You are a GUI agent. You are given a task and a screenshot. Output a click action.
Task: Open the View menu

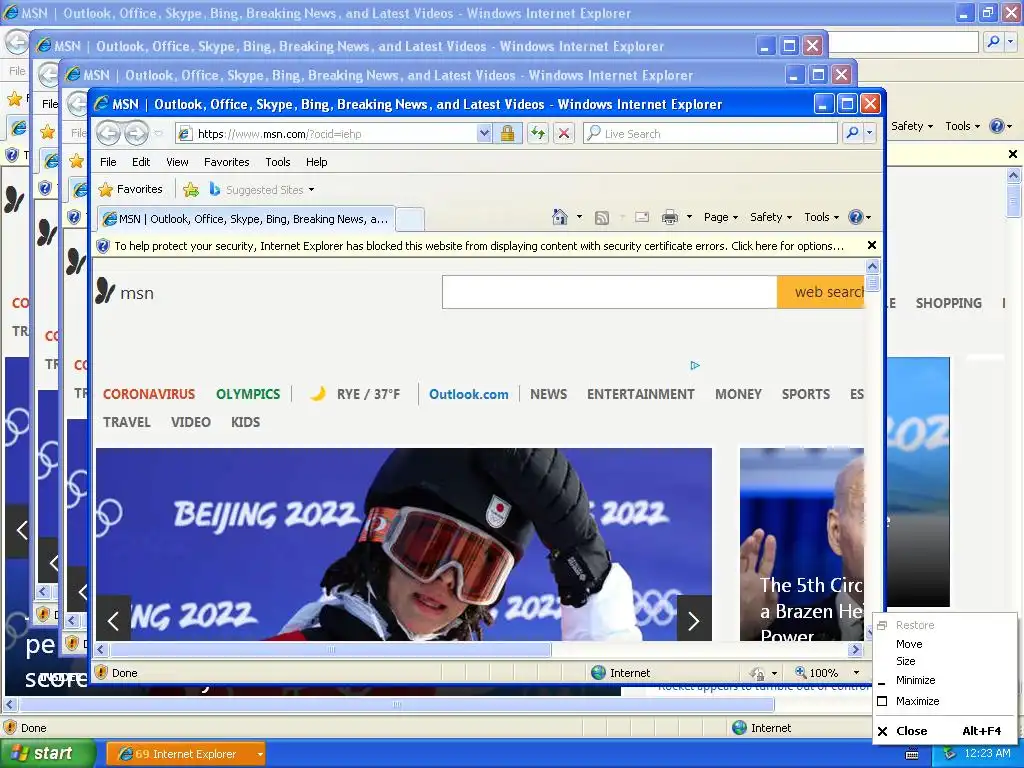[x=177, y=162]
